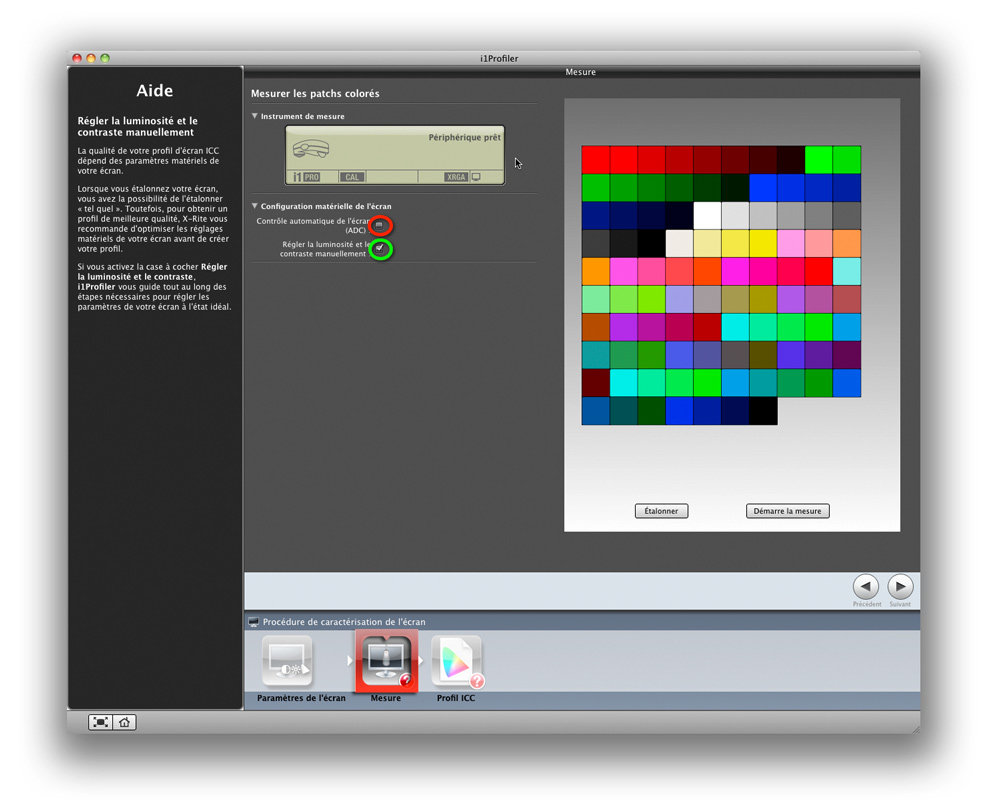Click the full-screen mode icon in the bottom bar
The image size is (1000, 808).
tap(100, 722)
